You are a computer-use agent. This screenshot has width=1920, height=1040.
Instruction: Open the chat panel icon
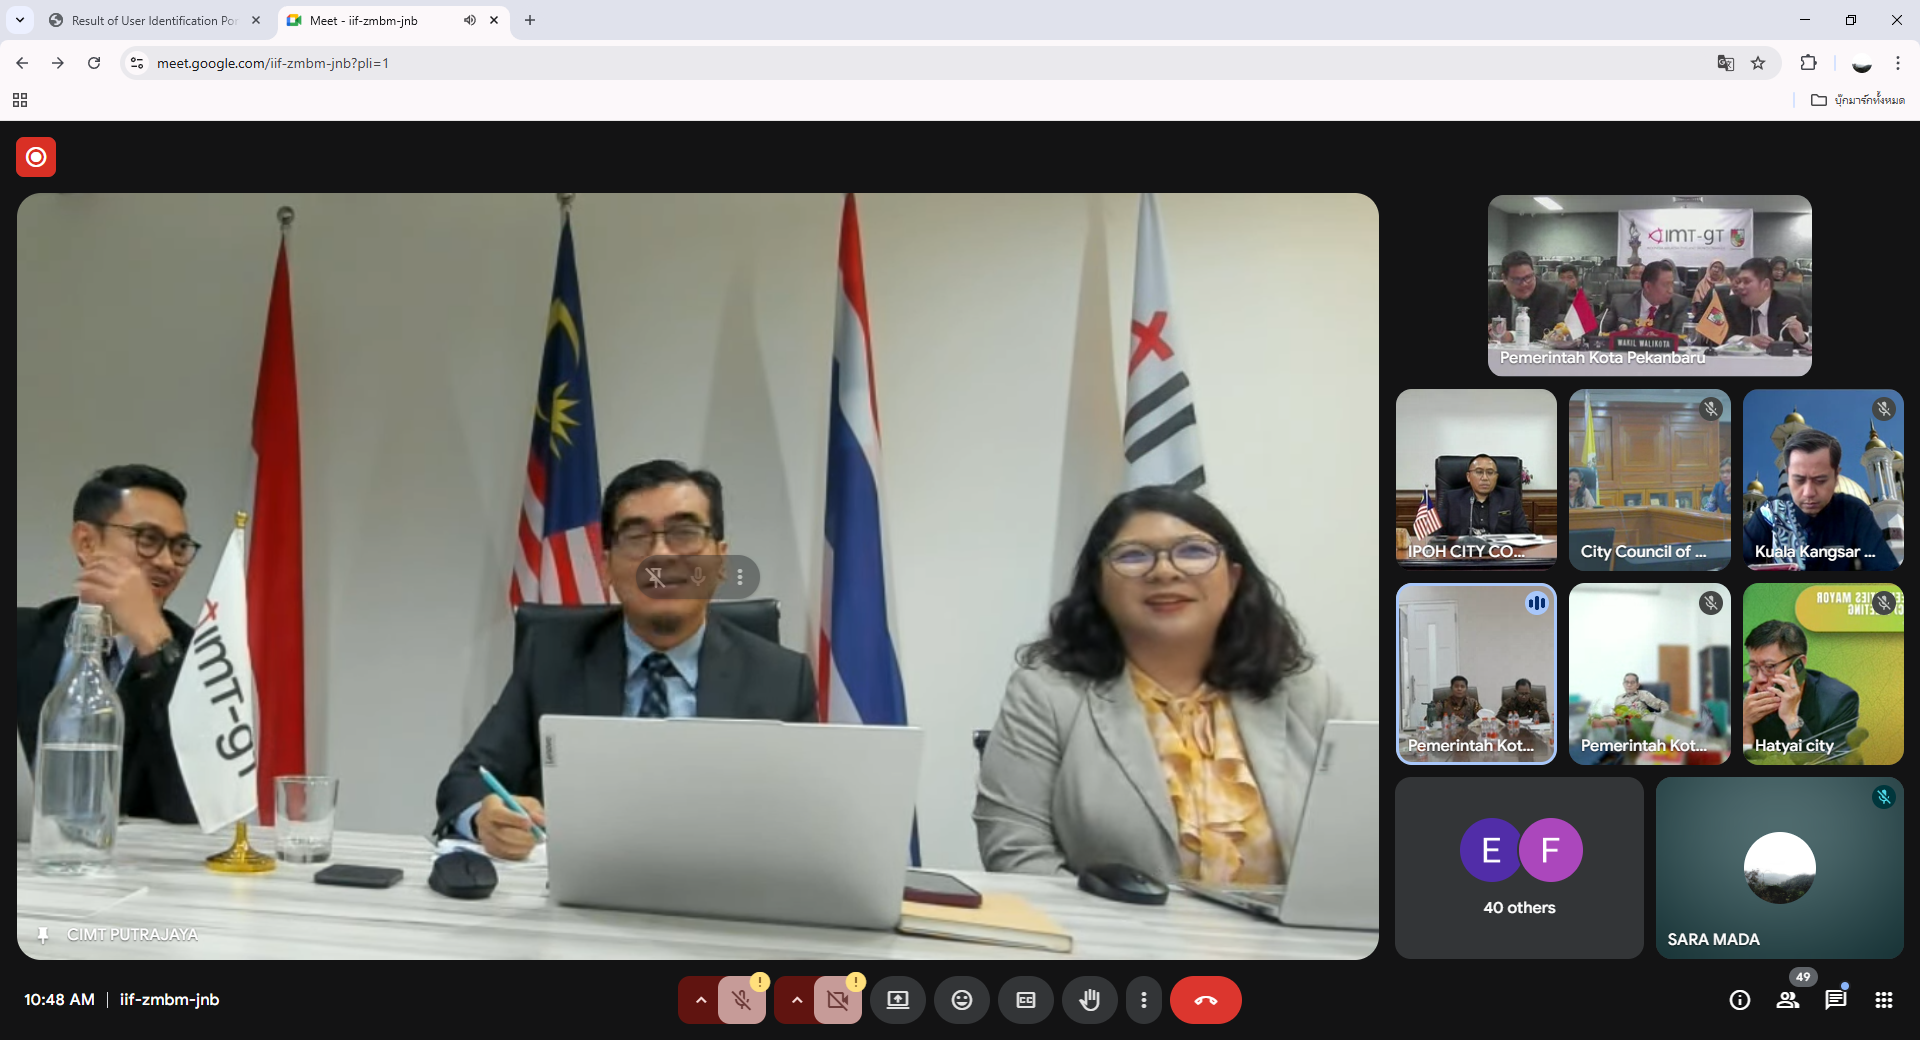(1835, 1000)
